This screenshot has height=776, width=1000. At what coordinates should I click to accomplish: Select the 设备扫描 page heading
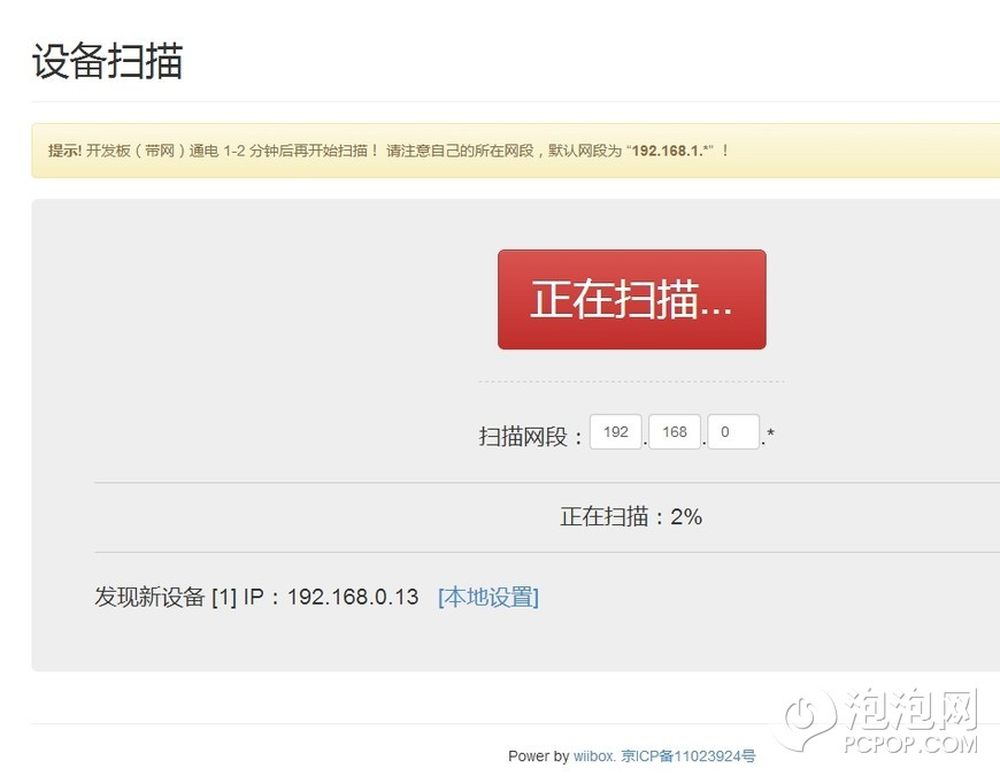click(x=108, y=61)
